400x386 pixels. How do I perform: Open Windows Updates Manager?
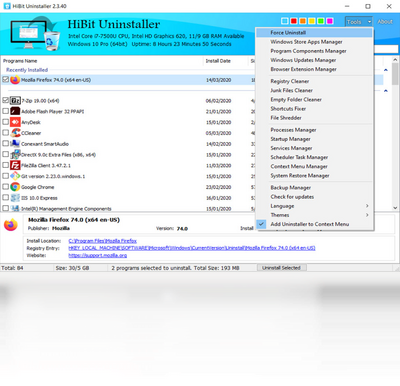click(x=314, y=60)
